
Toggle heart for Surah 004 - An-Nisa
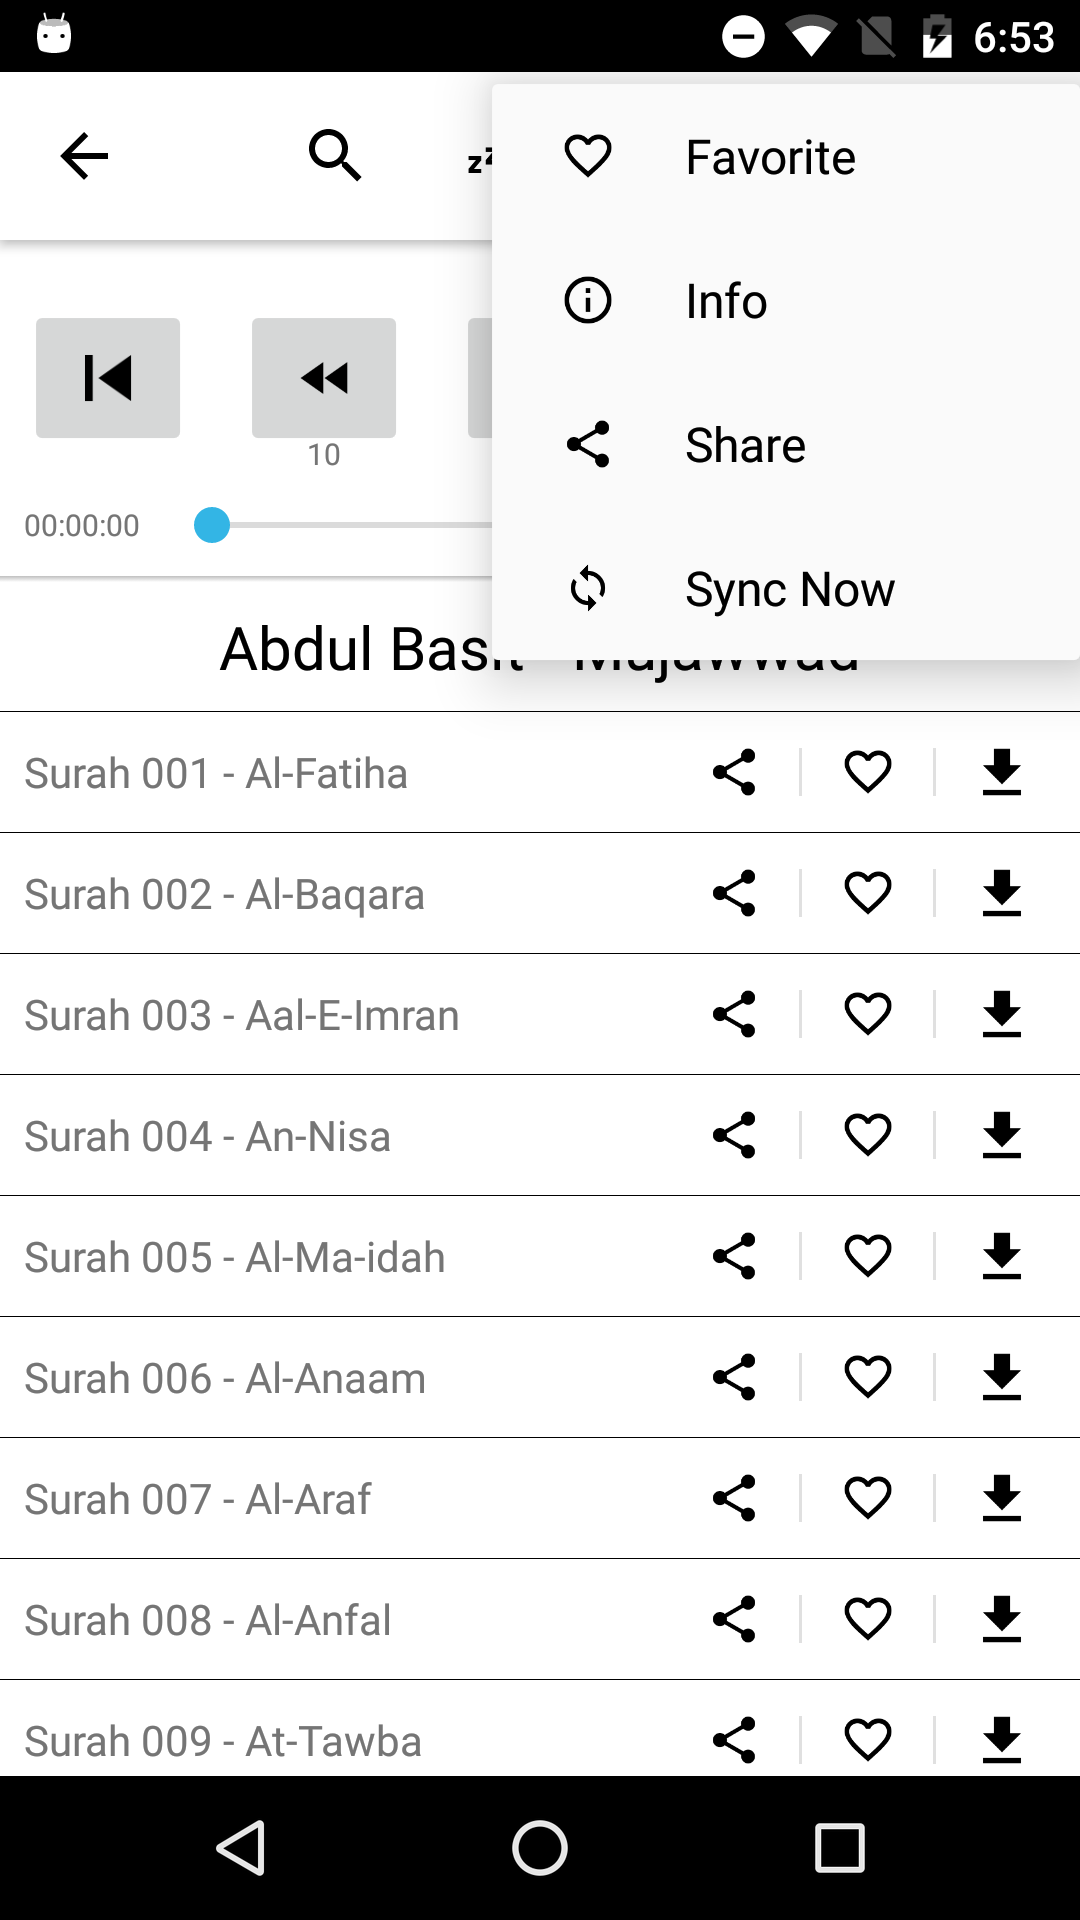point(868,1135)
